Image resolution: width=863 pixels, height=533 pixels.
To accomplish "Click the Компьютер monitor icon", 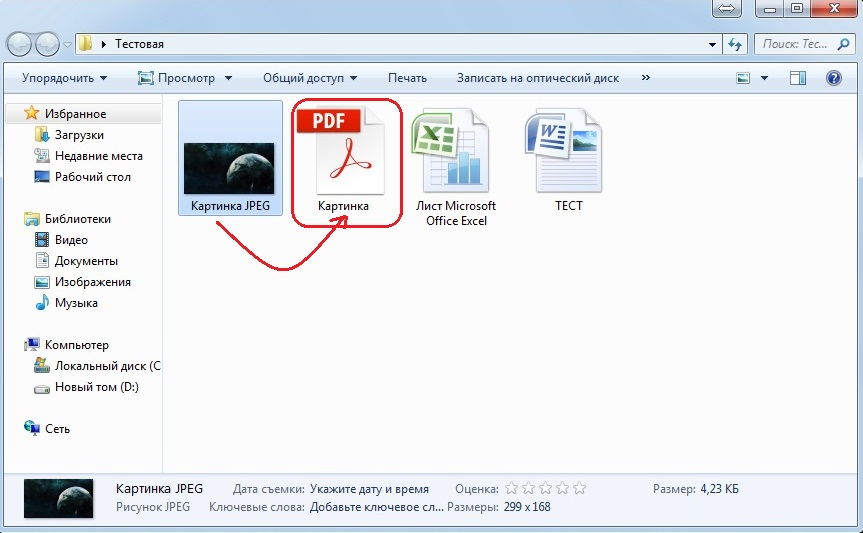I will coord(32,345).
